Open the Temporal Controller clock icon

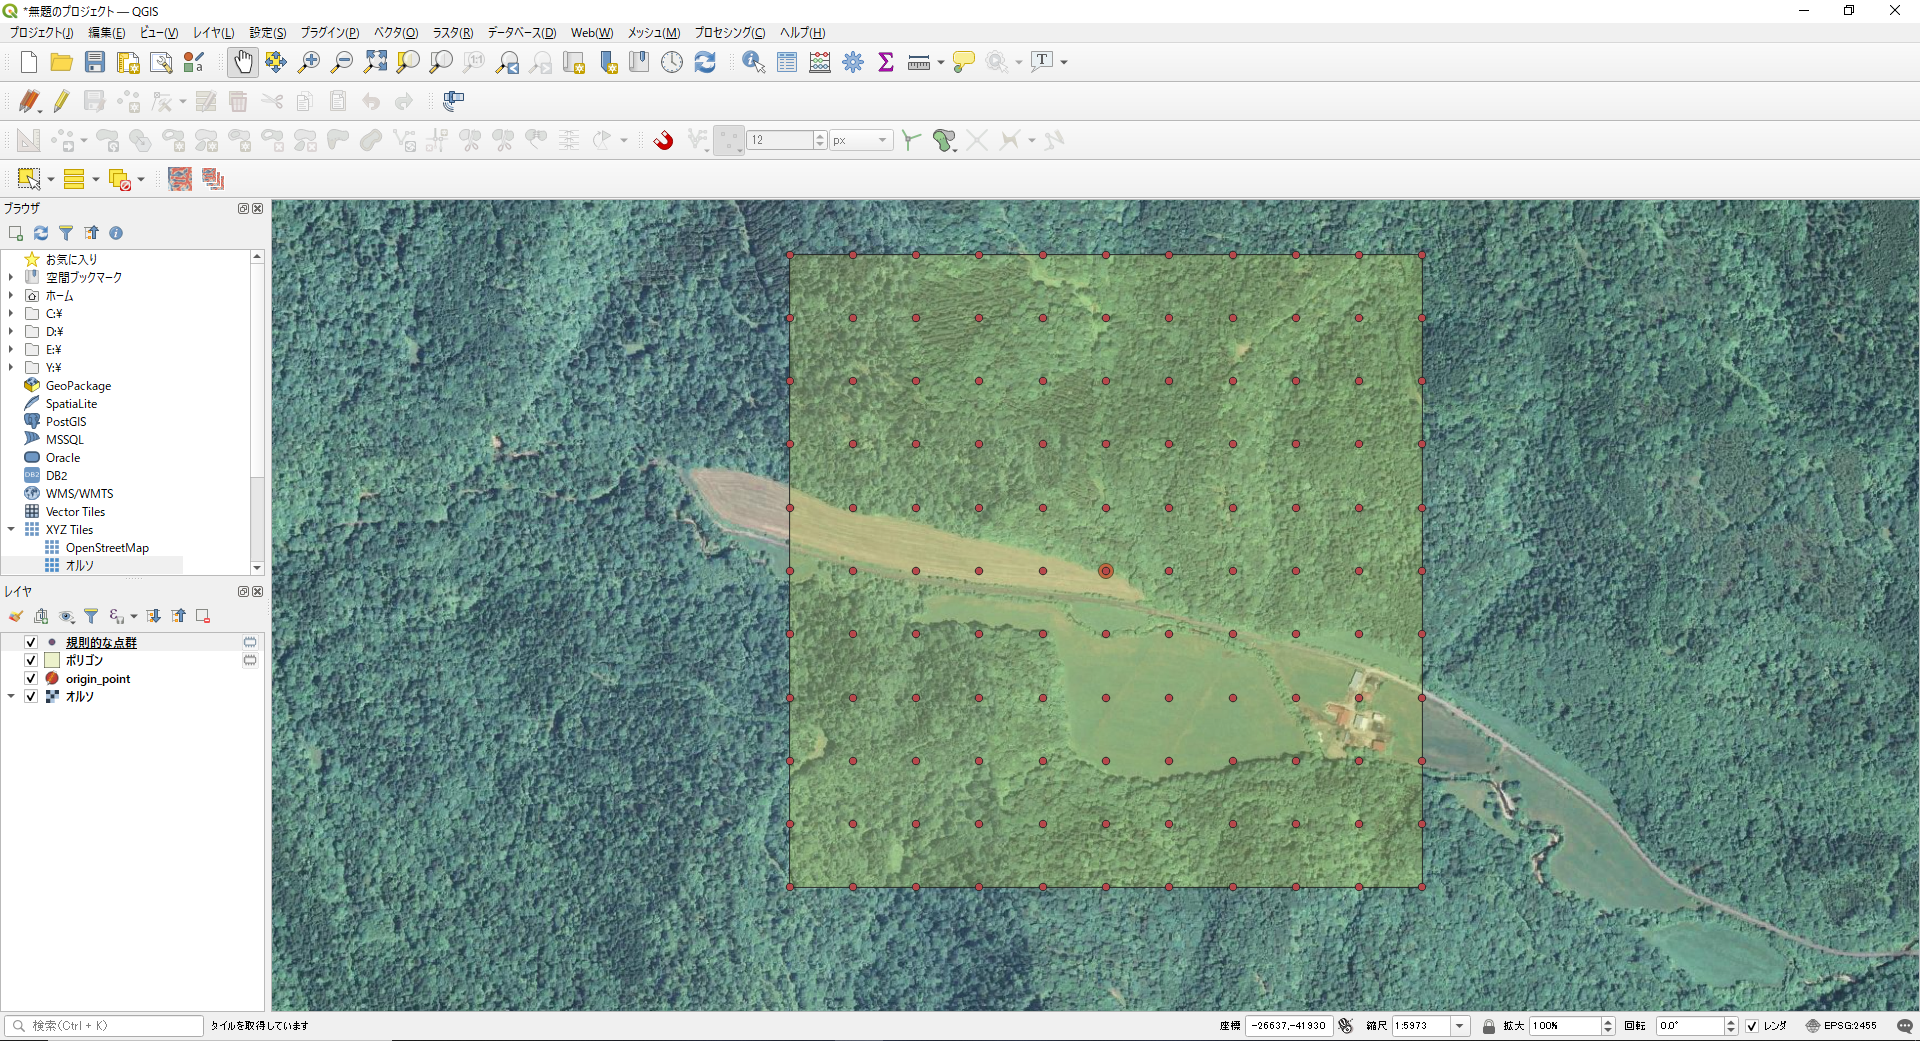coord(672,62)
